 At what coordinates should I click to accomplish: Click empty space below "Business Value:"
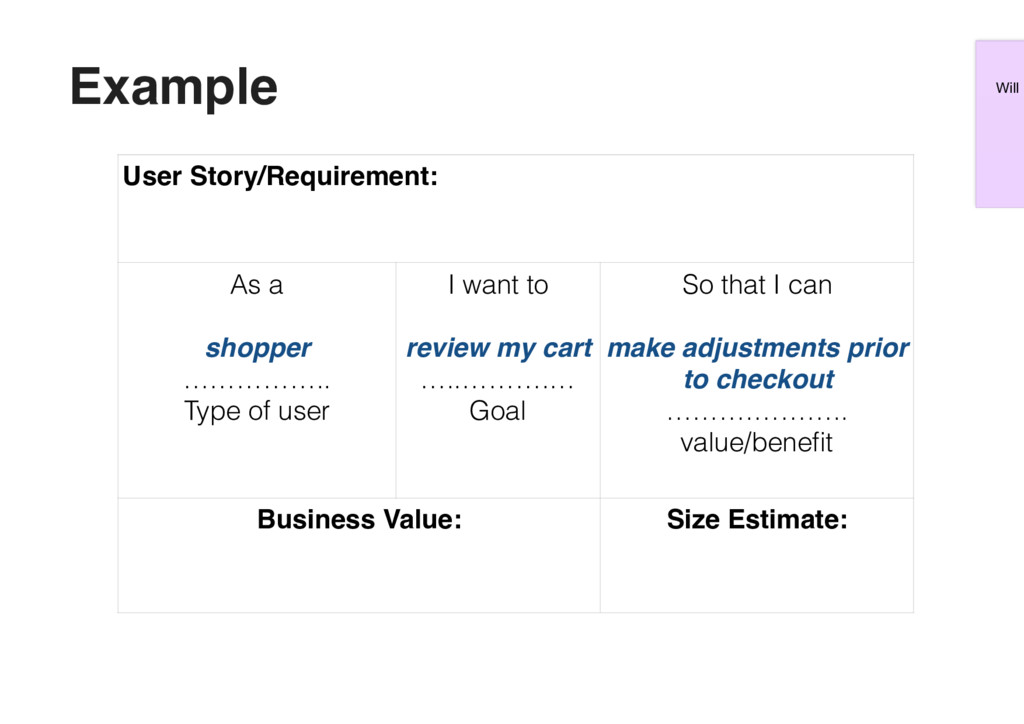click(359, 575)
